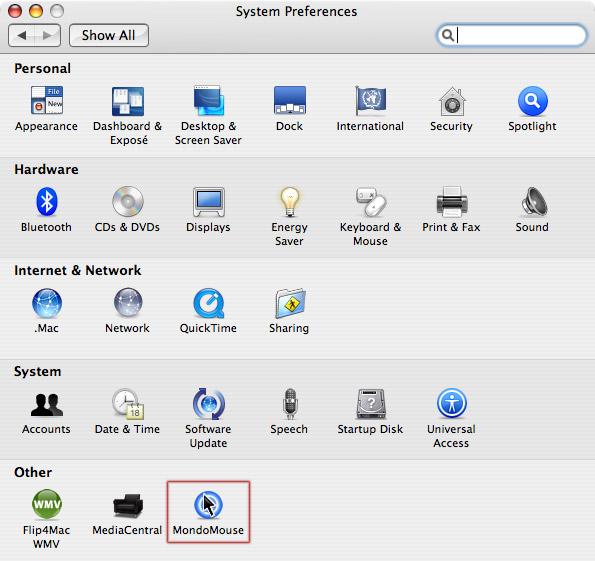
Task: Open the Dock preferences icon
Action: click(x=290, y=100)
